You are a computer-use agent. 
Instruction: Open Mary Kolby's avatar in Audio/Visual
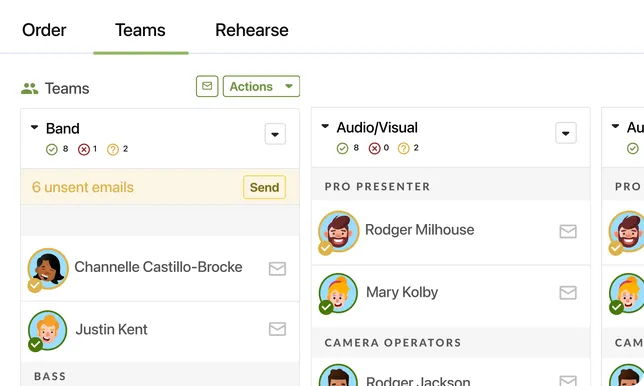338,293
